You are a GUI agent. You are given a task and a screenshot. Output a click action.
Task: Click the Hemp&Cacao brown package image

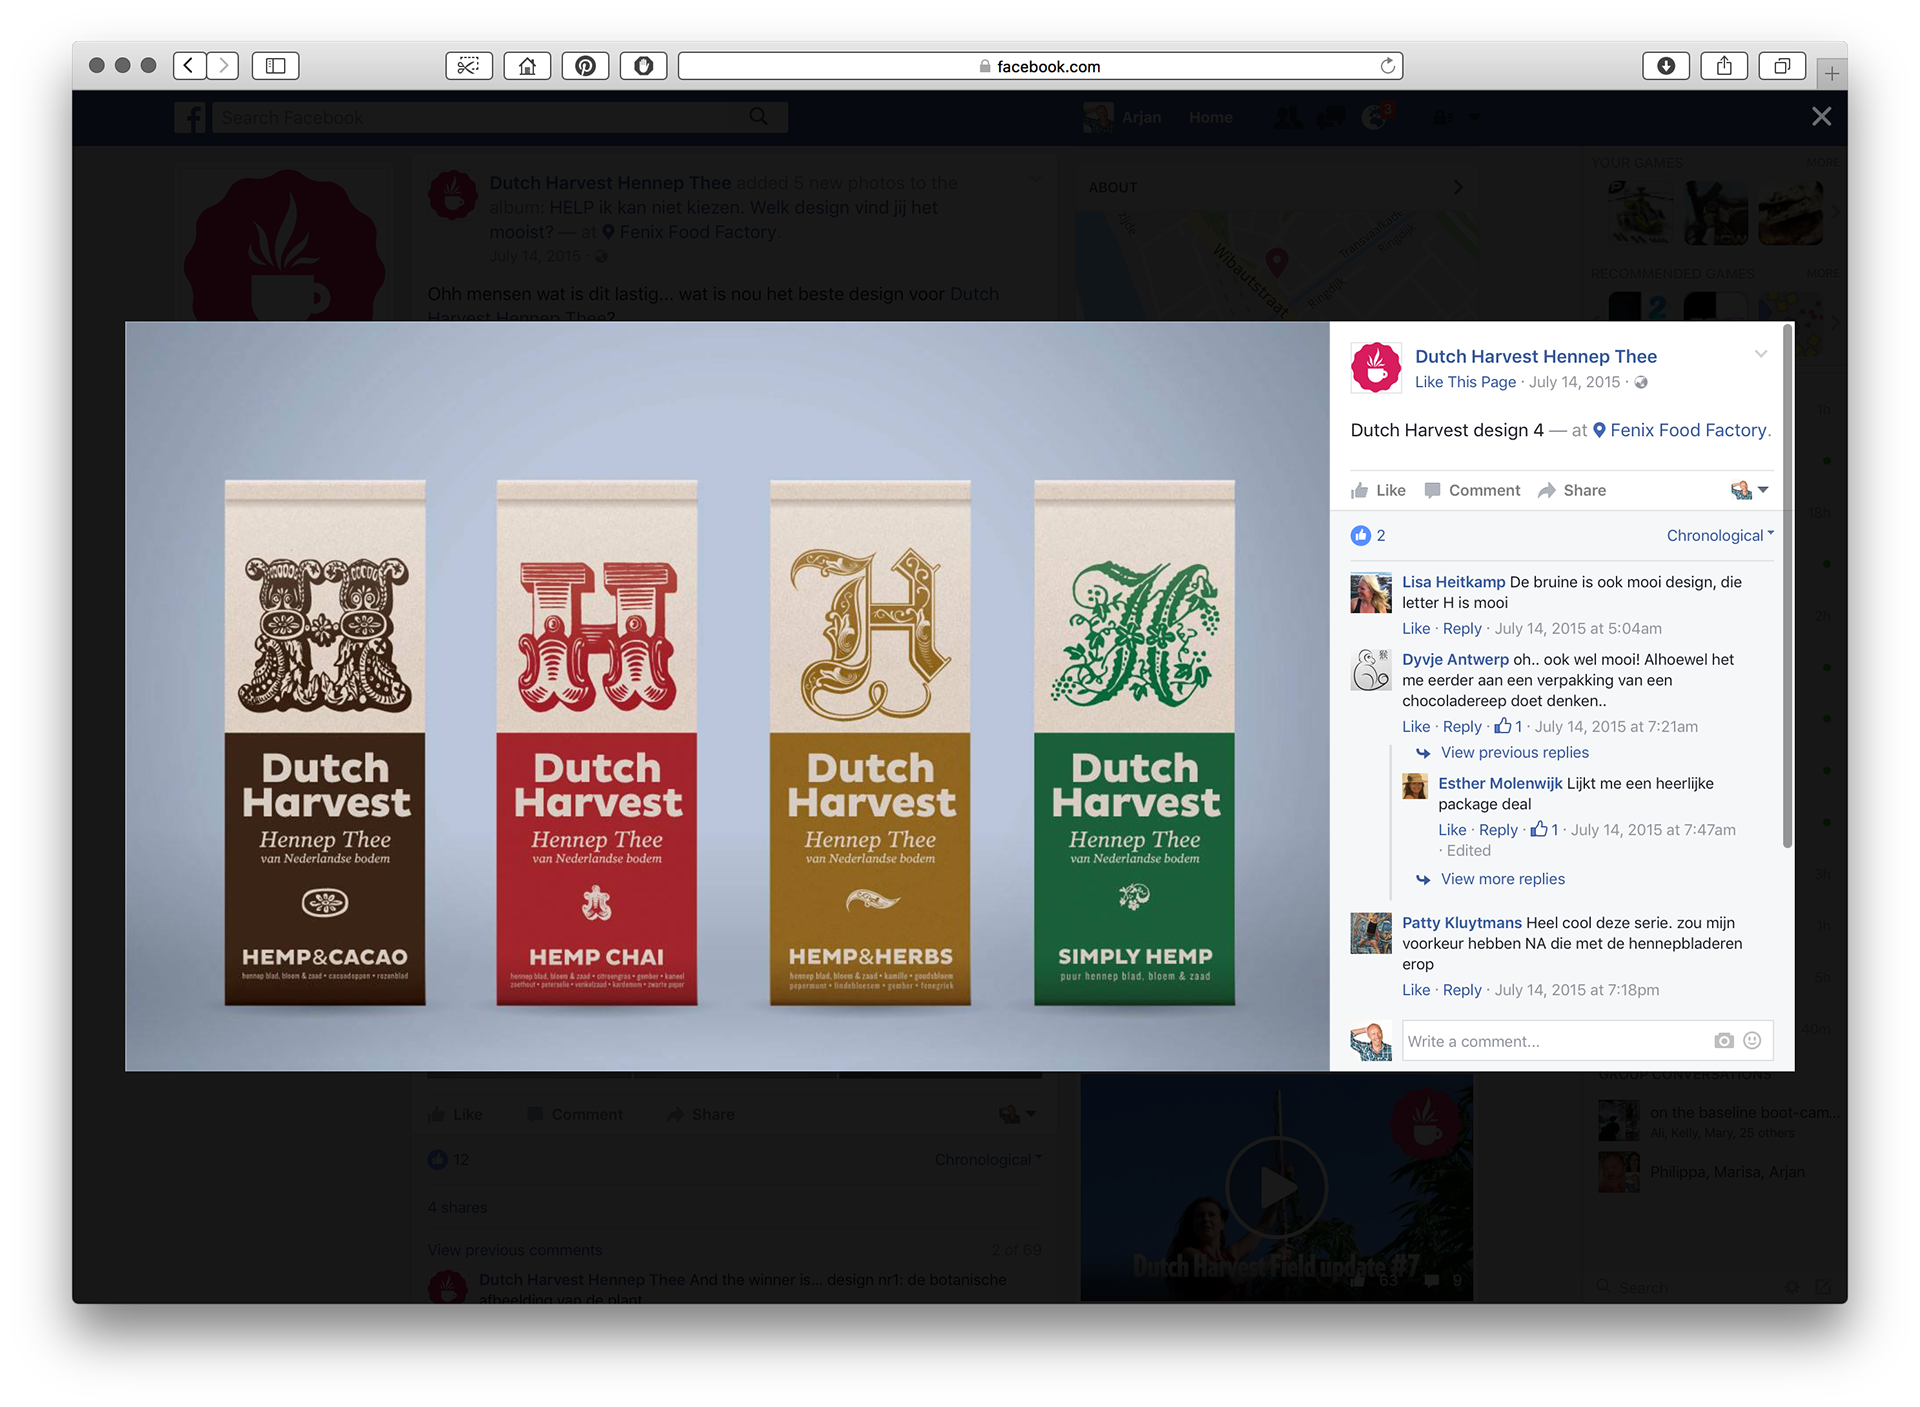point(325,743)
